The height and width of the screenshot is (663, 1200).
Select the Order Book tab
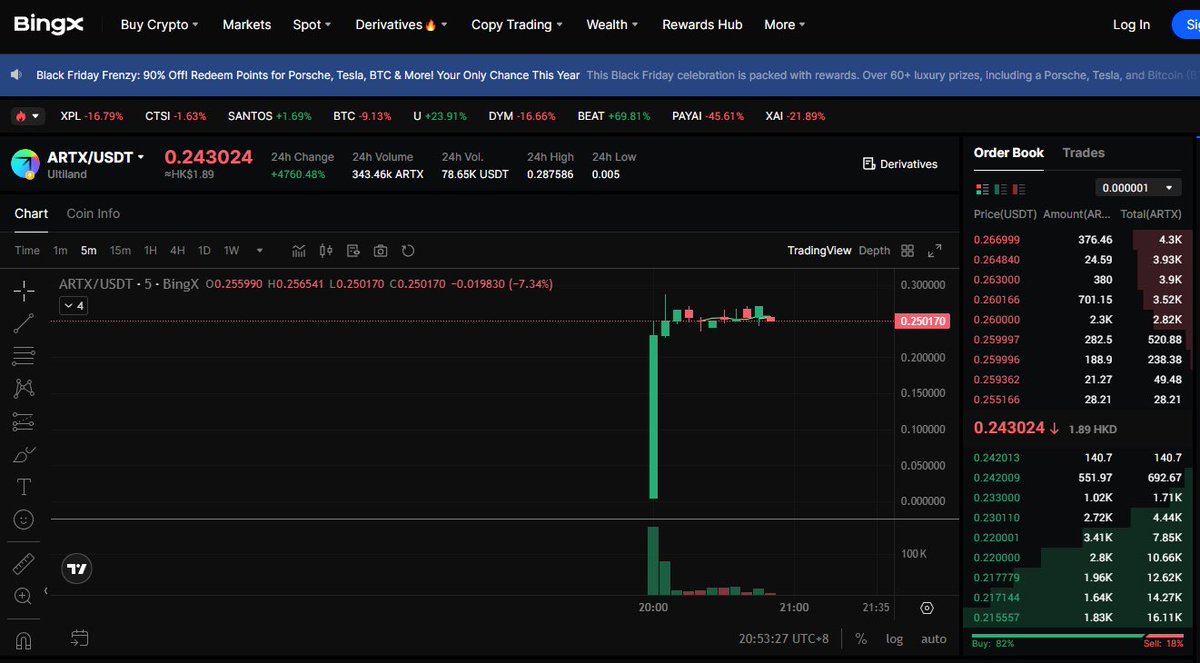tap(1009, 153)
